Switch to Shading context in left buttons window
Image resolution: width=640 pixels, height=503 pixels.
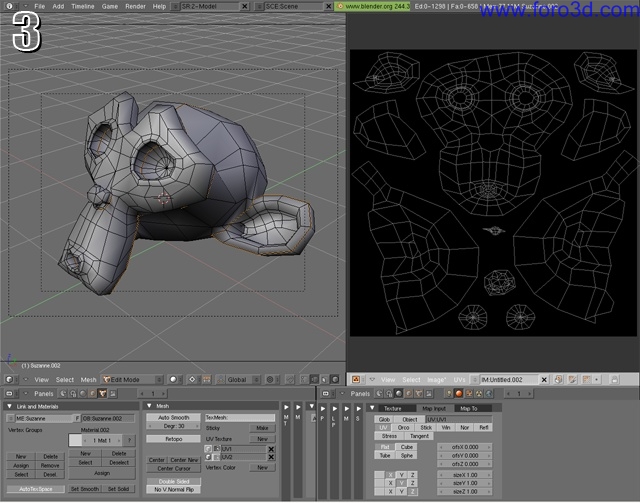click(x=82, y=393)
